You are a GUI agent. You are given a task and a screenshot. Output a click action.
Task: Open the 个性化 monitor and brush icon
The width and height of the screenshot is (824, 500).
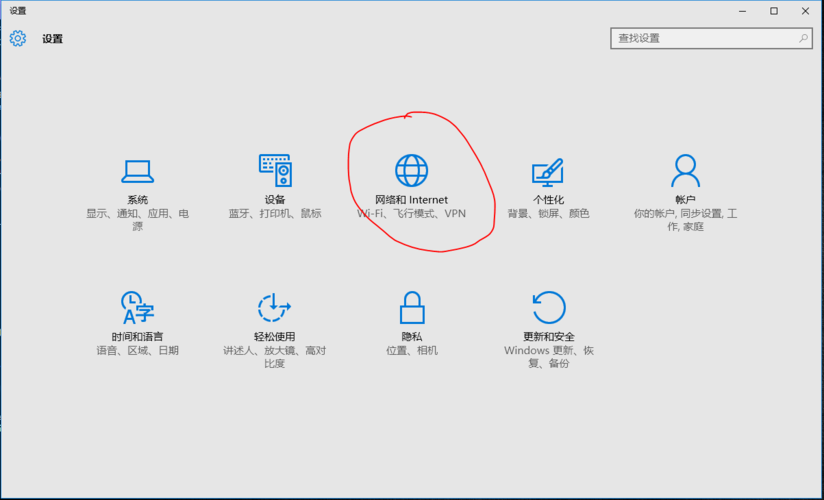click(548, 172)
